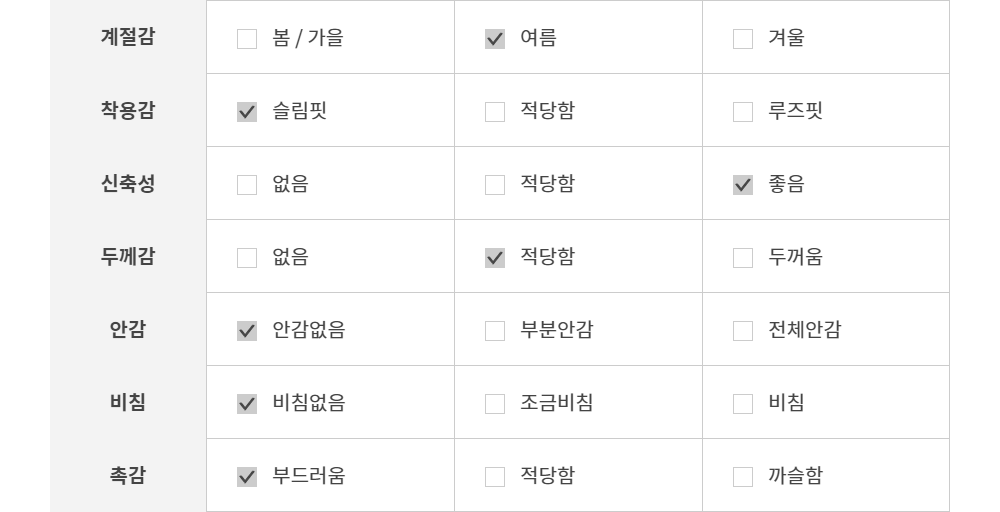
Task: Click the 촉감 row header label
Action: [x=128, y=475]
